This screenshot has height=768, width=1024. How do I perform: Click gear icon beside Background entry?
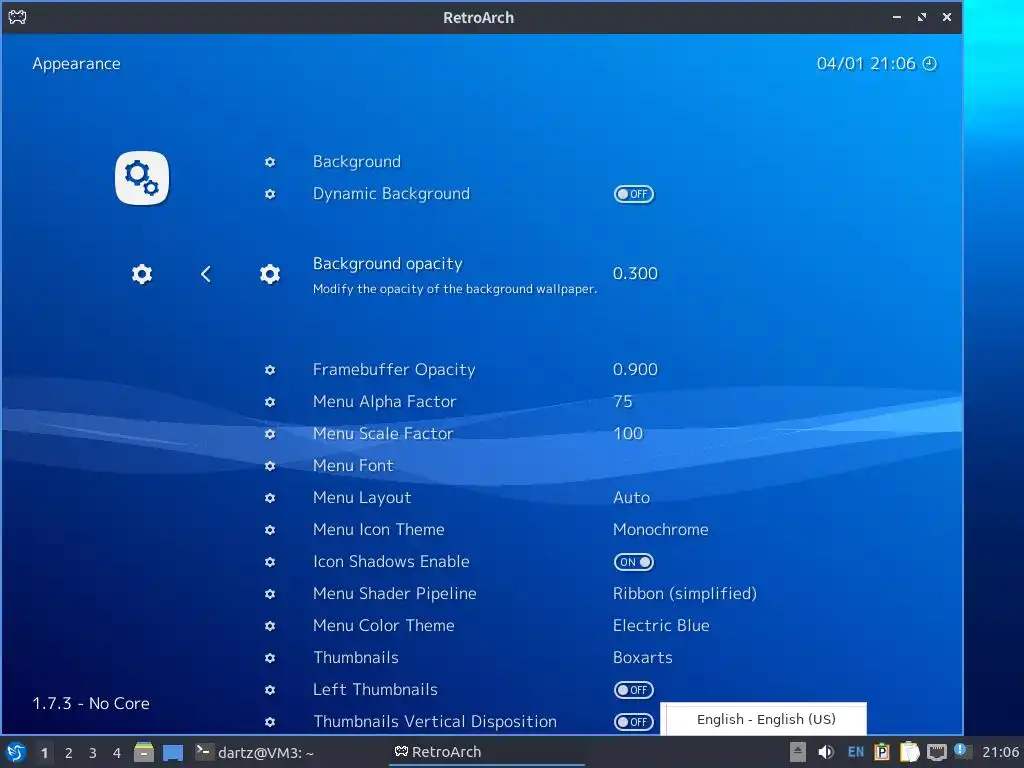tap(270, 162)
